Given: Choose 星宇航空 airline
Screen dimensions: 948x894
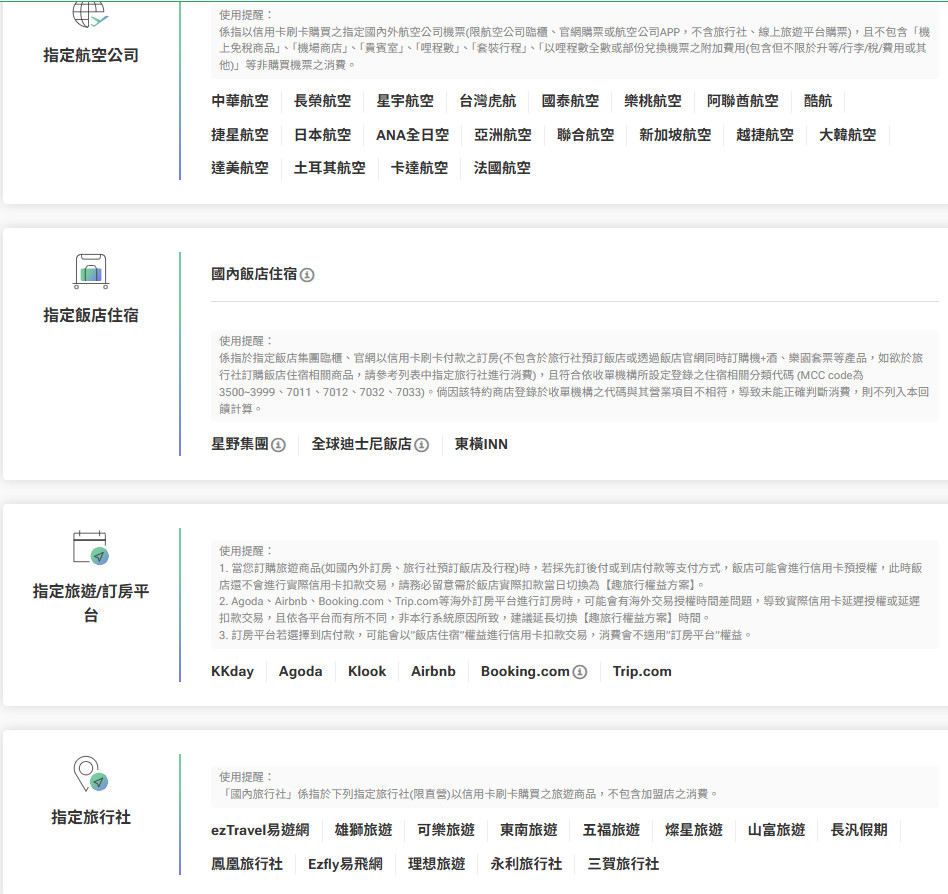Looking at the screenshot, I should pyautogui.click(x=405, y=101).
